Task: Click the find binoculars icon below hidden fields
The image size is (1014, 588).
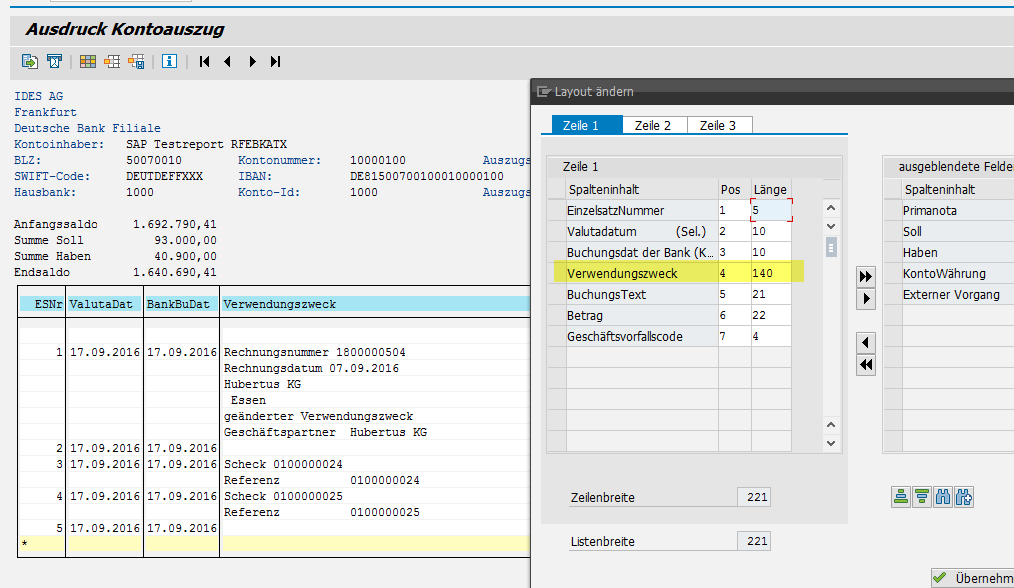Action: pyautogui.click(x=942, y=495)
